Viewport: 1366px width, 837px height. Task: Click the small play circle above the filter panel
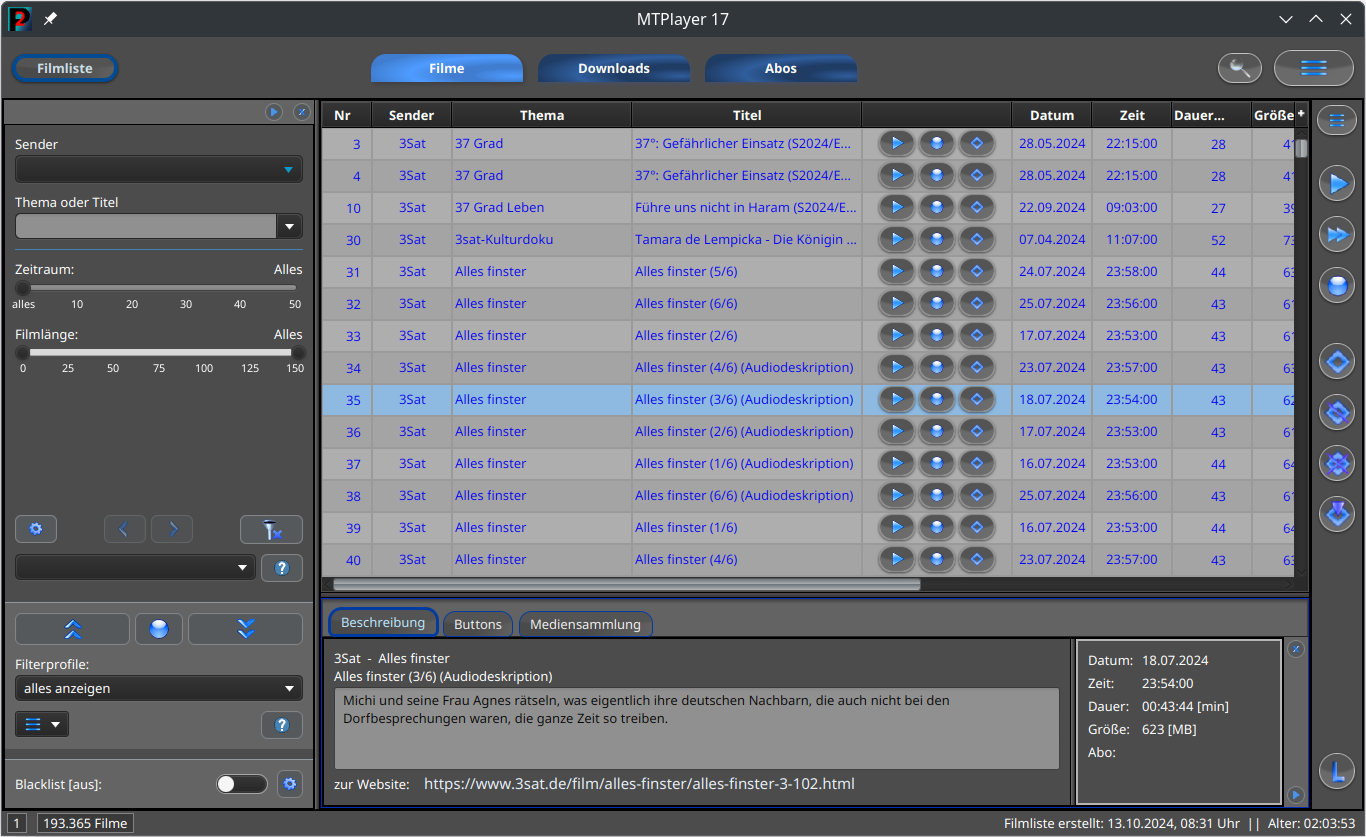(274, 112)
